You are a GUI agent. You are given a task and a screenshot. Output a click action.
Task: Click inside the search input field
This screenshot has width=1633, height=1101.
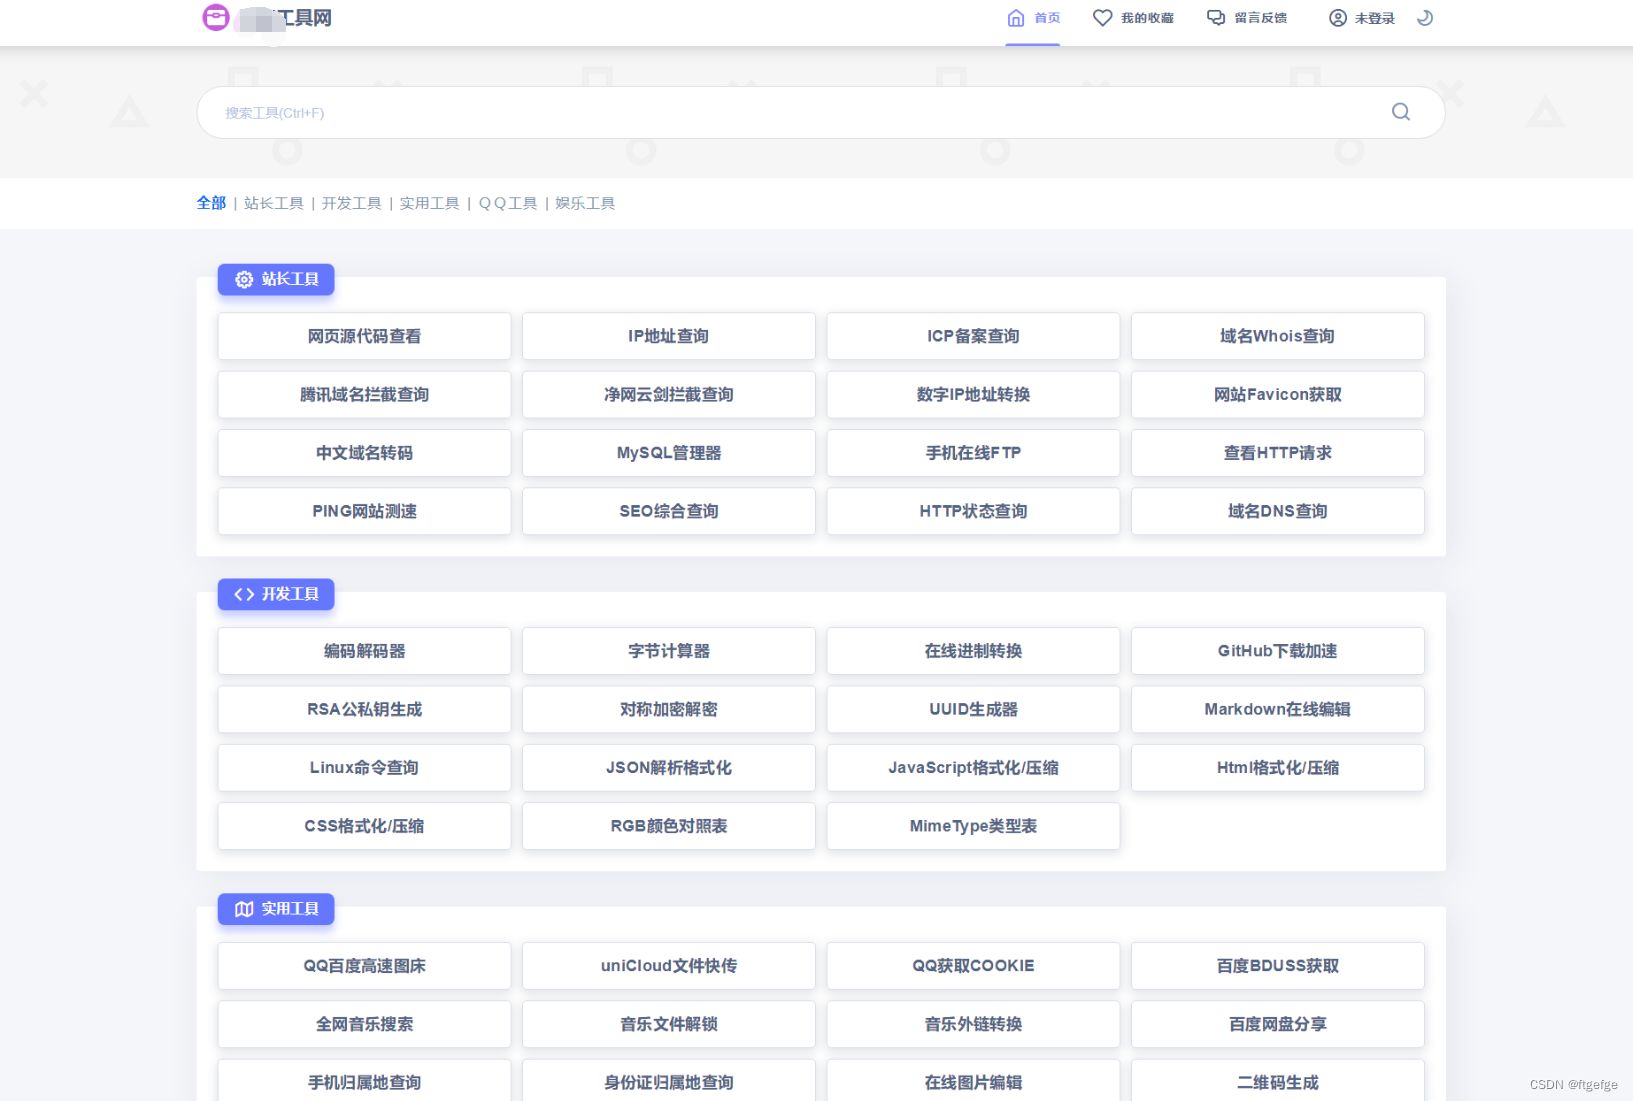[700, 112]
